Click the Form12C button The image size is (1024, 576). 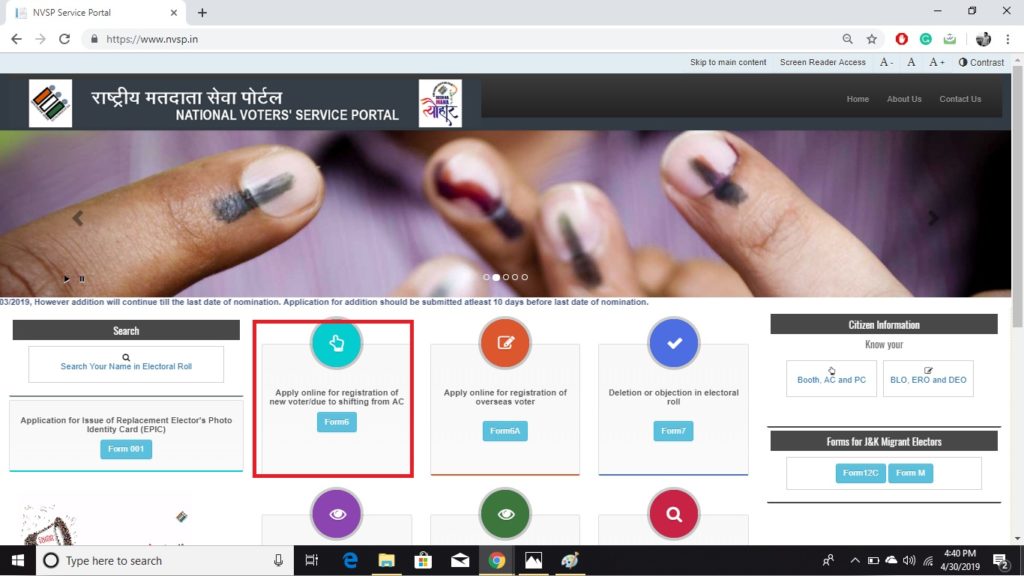coord(860,473)
